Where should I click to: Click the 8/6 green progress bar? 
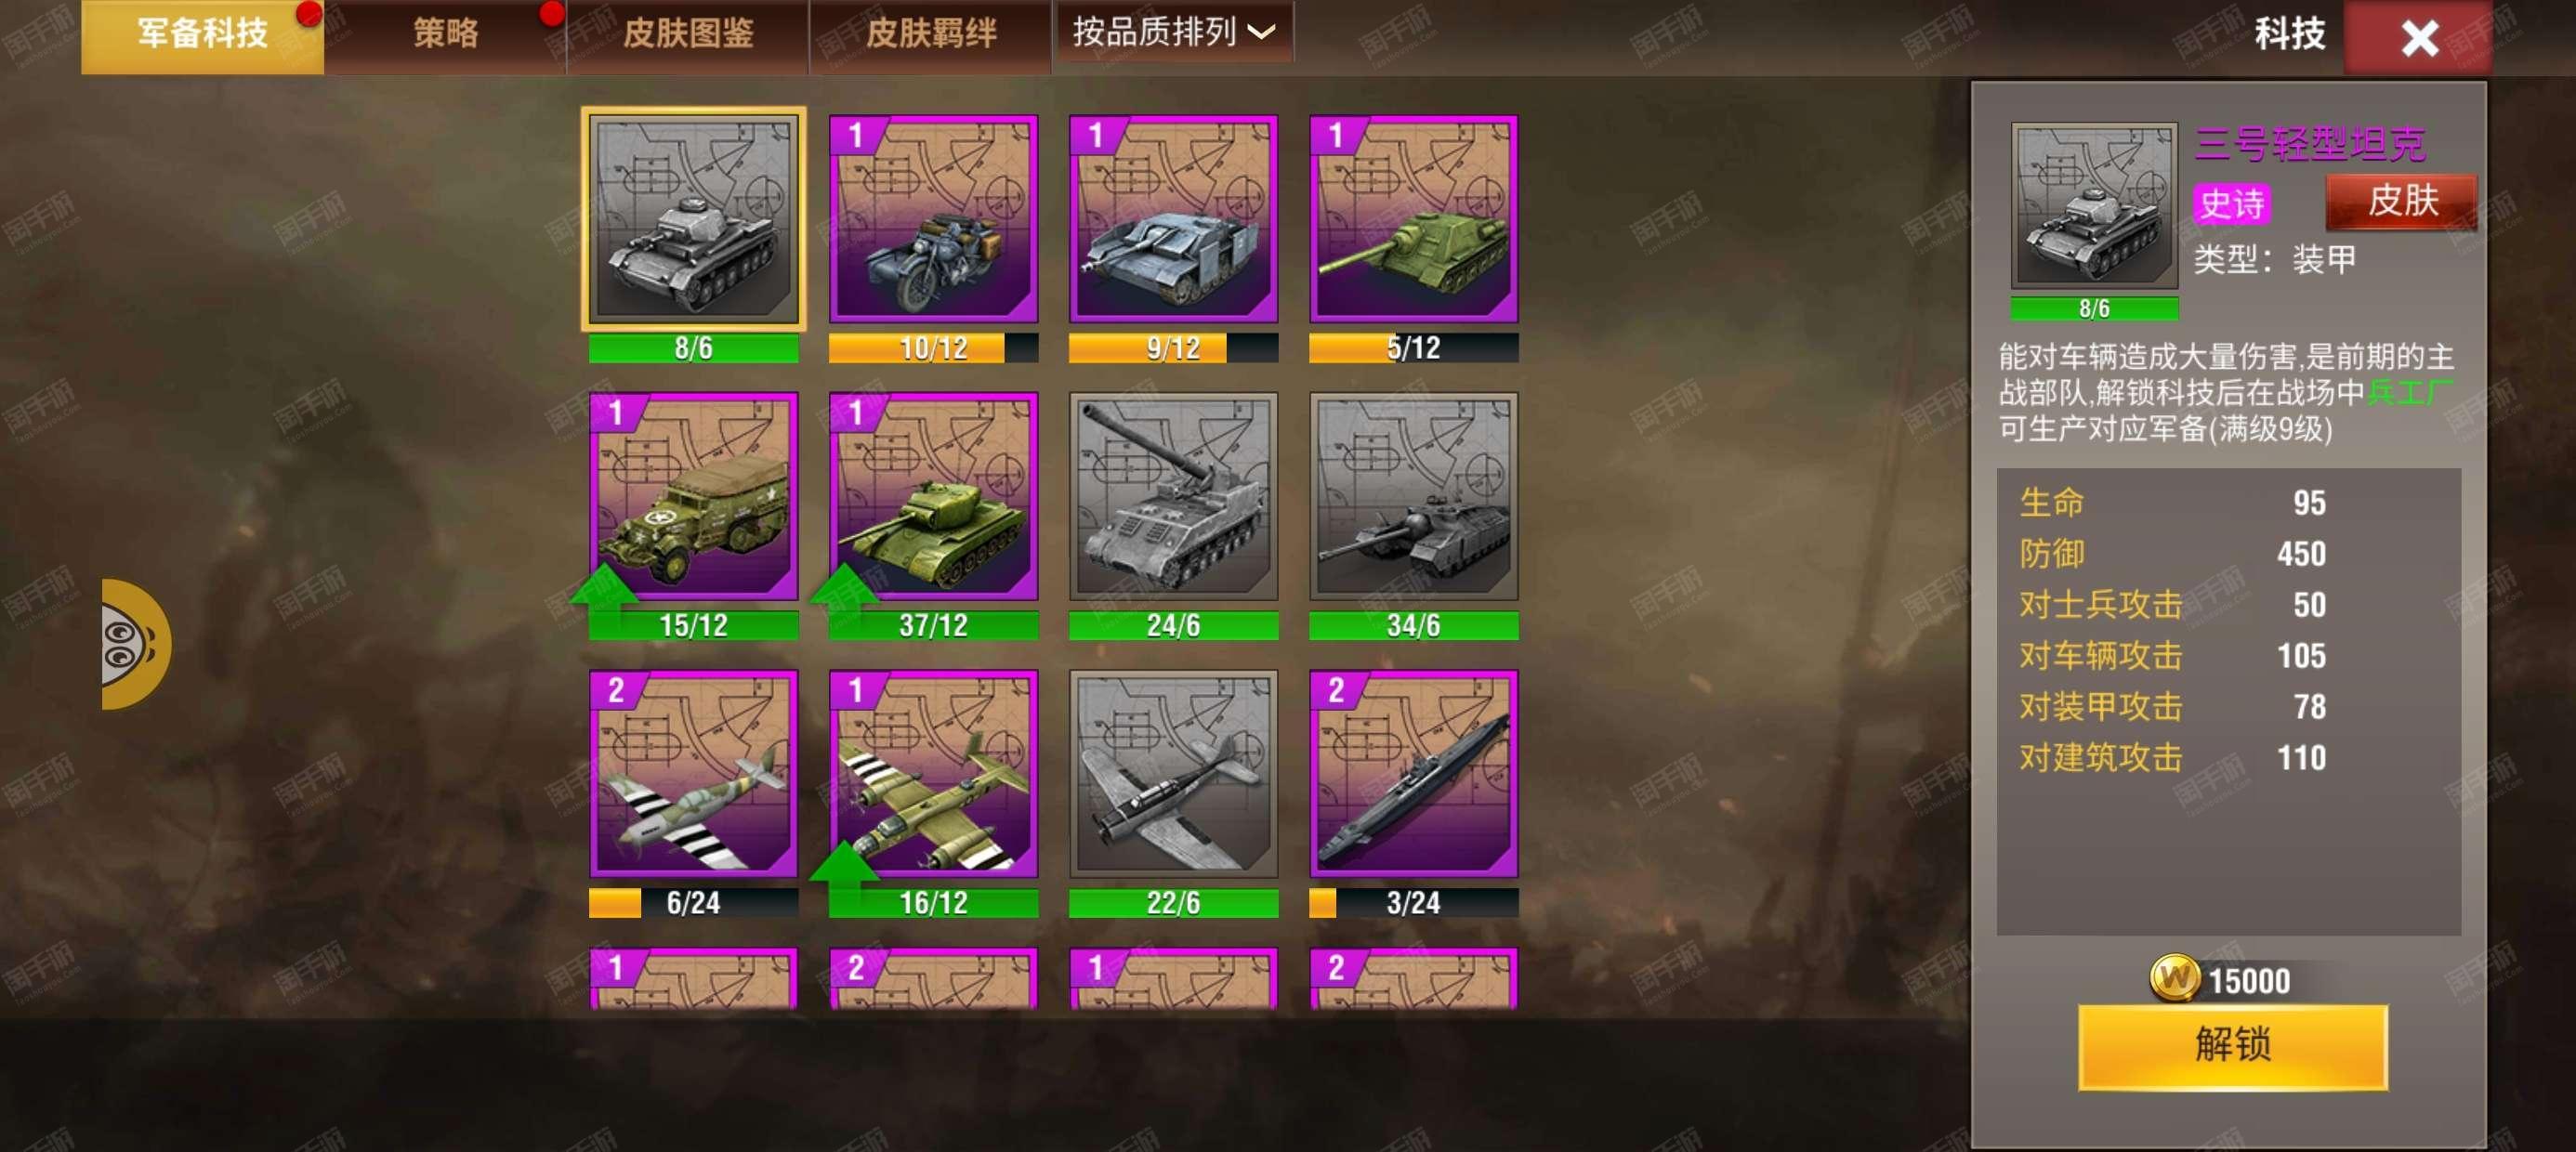tap(693, 348)
